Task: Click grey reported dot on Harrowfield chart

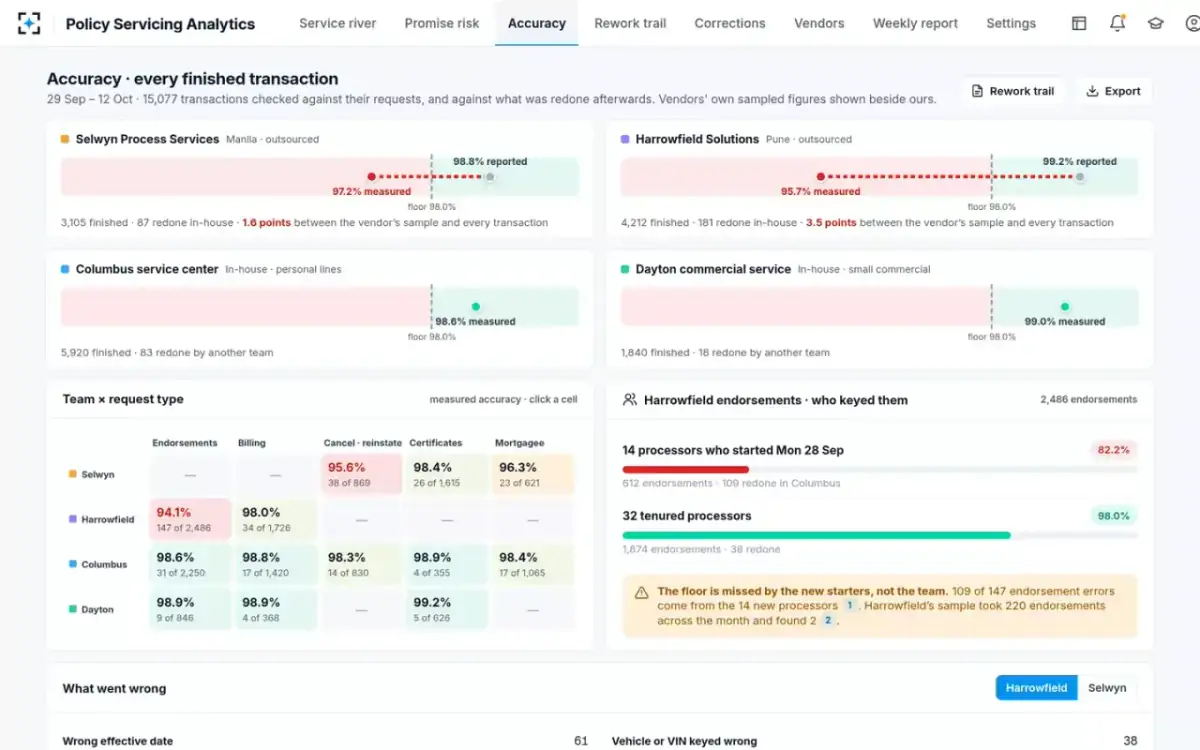Action: point(1080,176)
